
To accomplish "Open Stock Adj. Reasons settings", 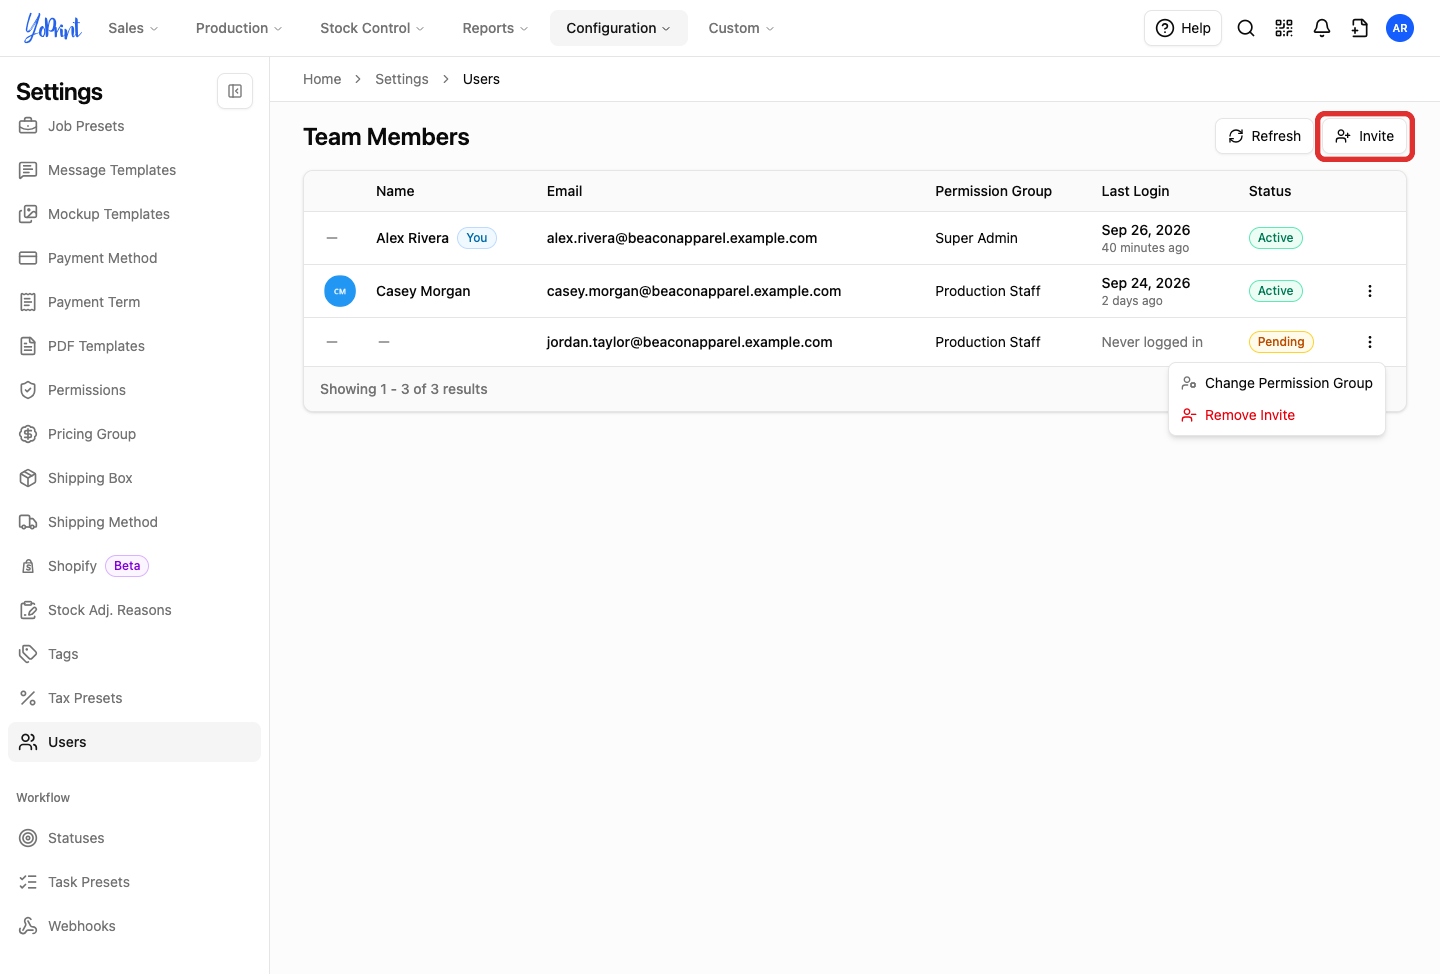I will point(134,610).
